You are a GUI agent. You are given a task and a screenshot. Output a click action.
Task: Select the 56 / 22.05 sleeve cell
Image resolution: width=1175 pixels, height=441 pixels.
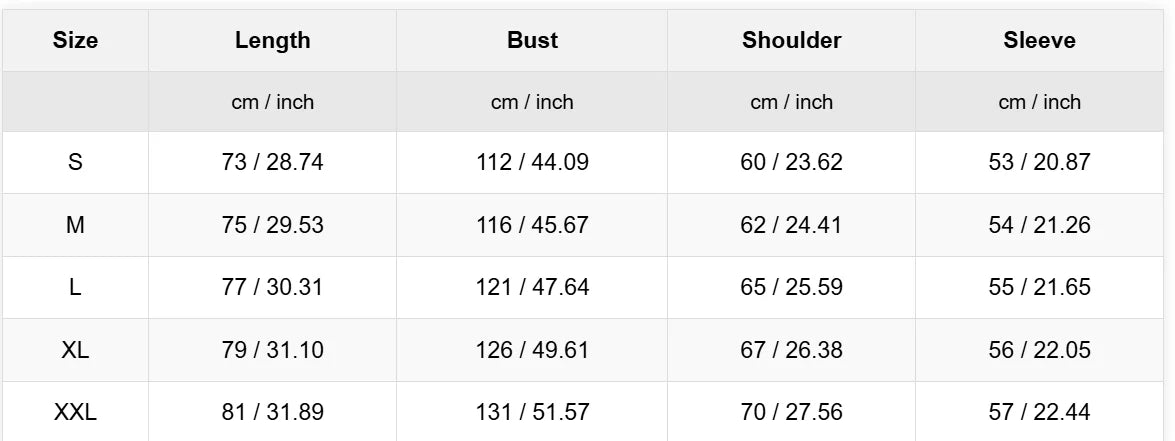tap(1039, 350)
